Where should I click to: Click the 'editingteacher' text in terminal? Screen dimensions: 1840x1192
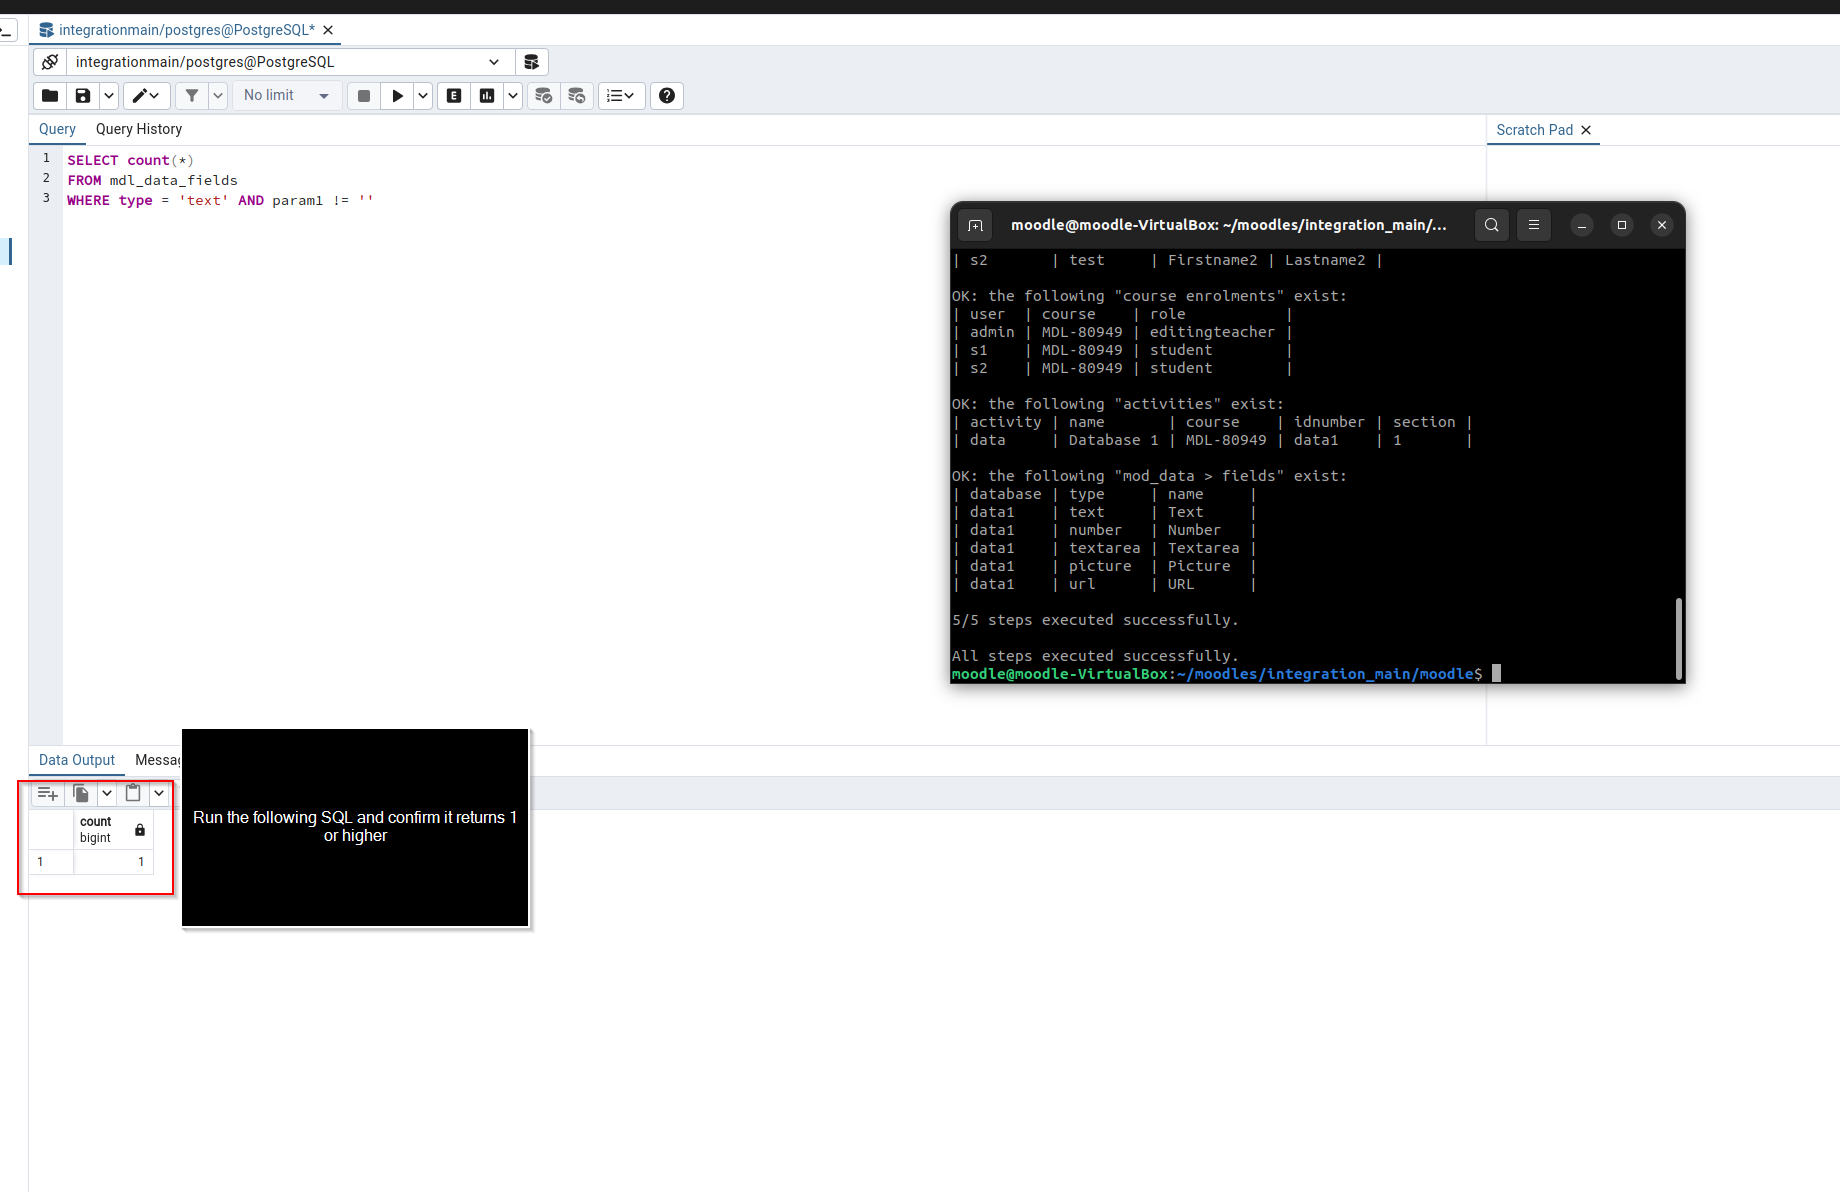tap(1212, 332)
